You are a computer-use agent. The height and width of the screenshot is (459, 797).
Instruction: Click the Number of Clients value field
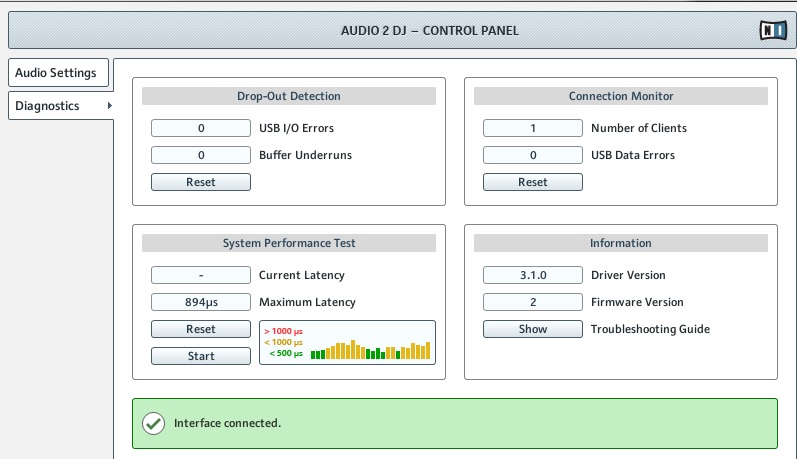532,128
